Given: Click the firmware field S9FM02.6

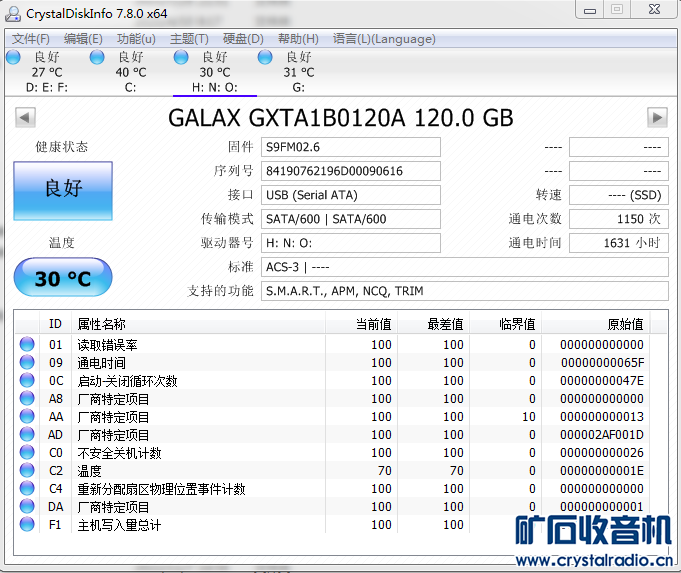Looking at the screenshot, I should click(x=350, y=147).
